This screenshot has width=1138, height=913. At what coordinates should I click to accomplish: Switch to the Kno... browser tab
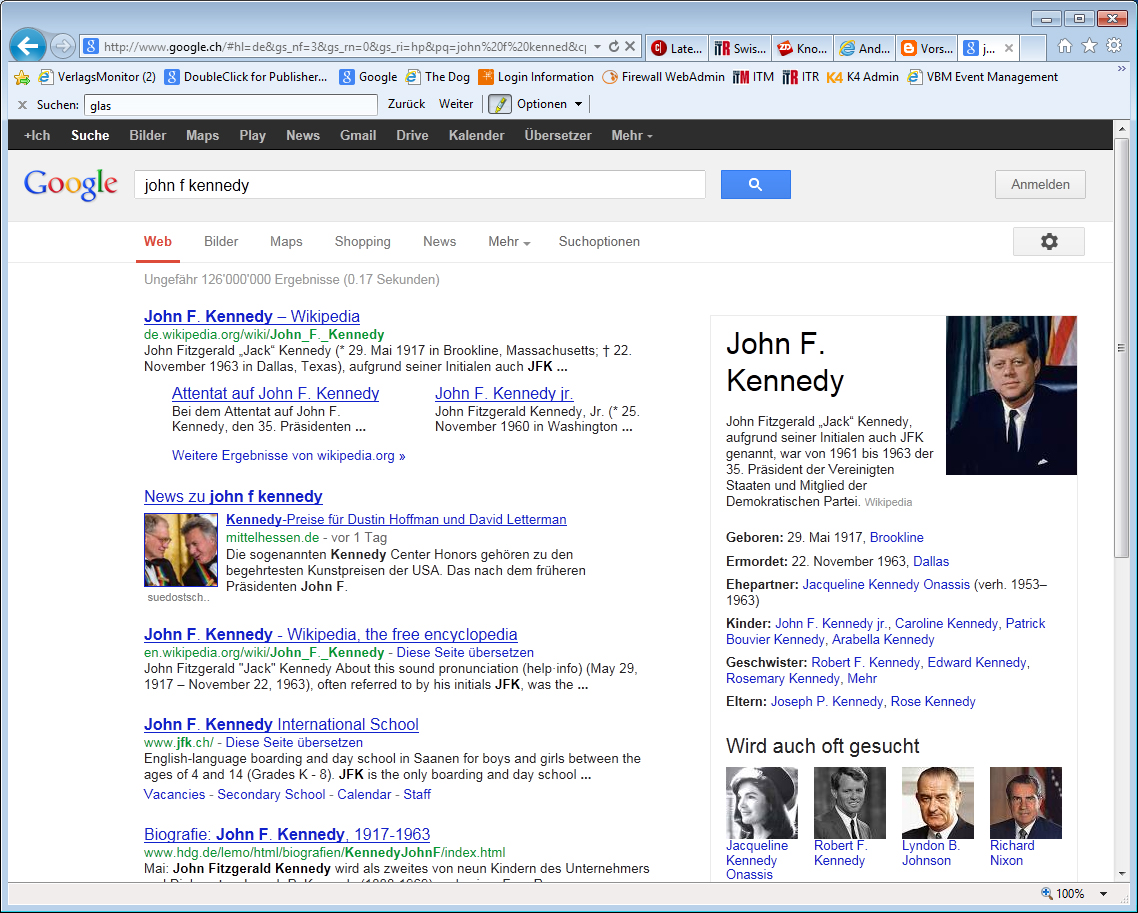coord(803,49)
